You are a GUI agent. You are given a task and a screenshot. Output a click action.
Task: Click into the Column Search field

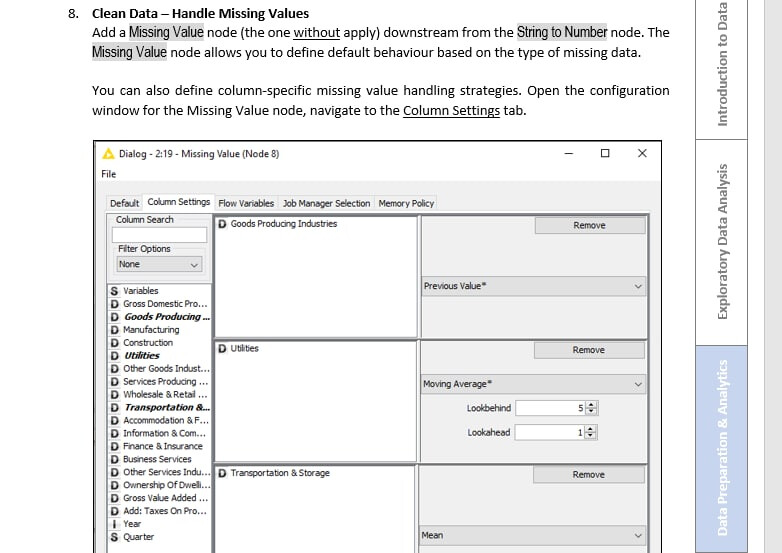pyautogui.click(x=159, y=234)
